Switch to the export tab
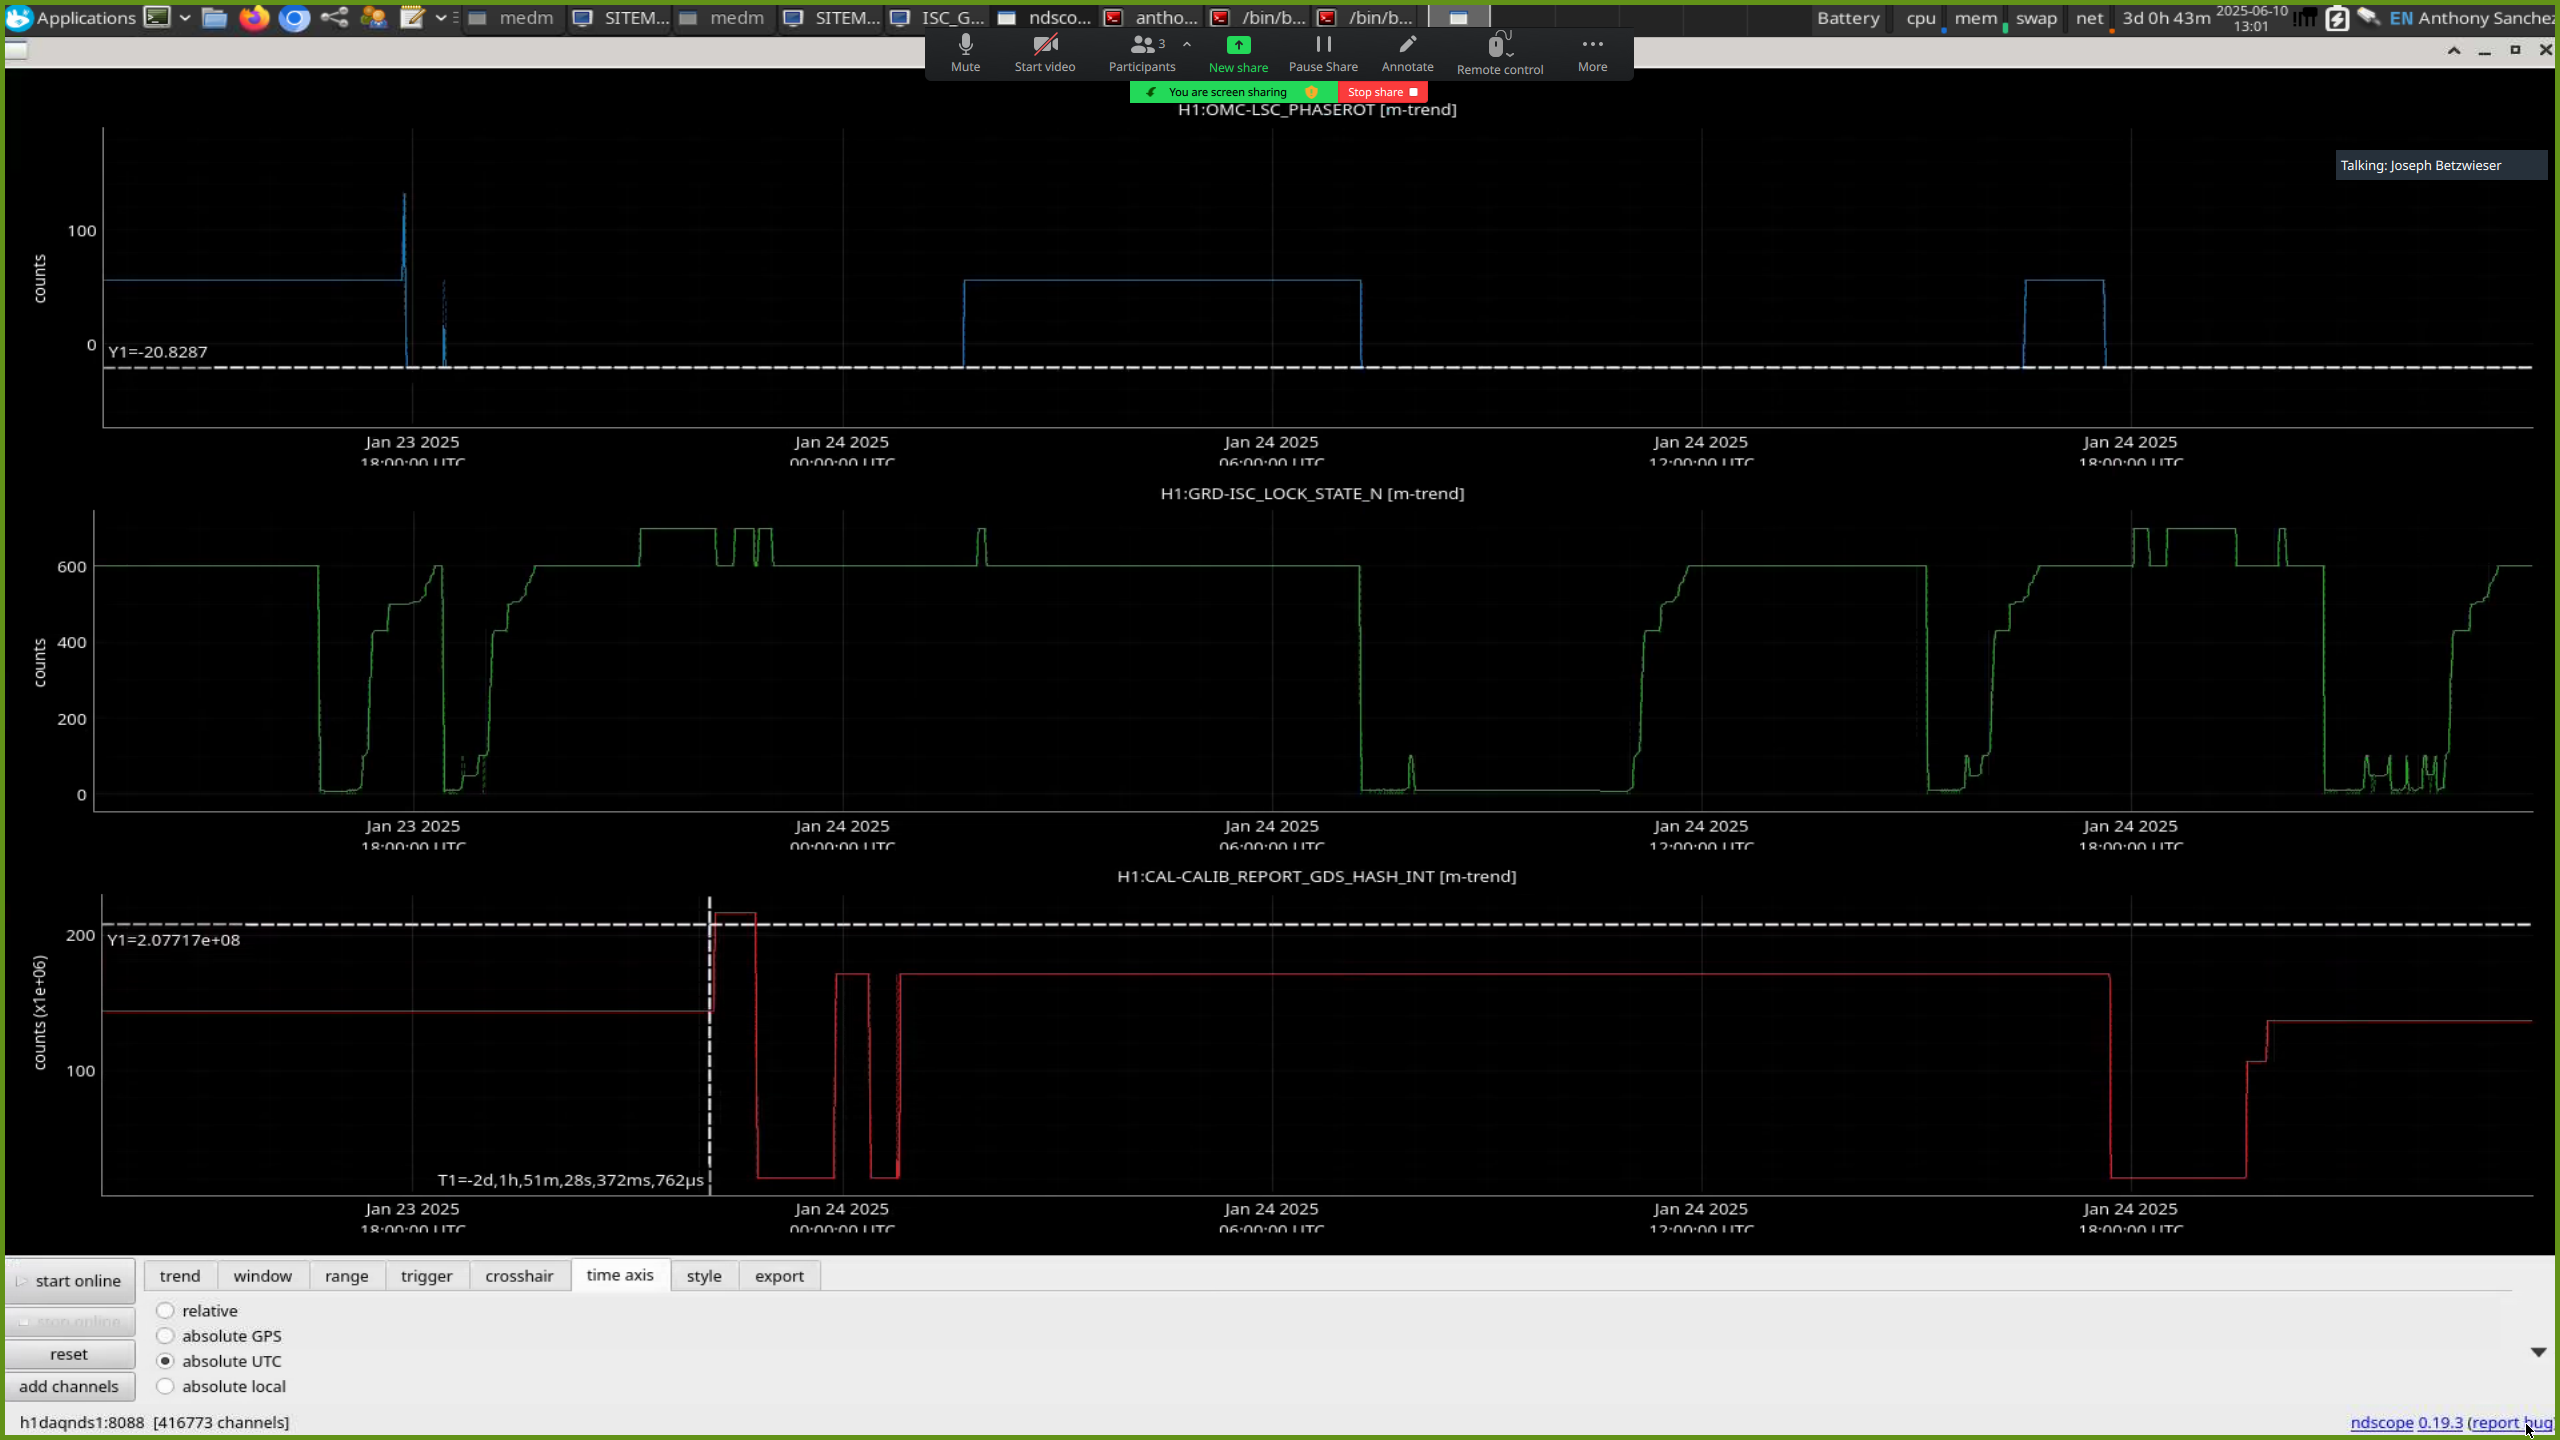The height and width of the screenshot is (1440, 2560). point(779,1276)
